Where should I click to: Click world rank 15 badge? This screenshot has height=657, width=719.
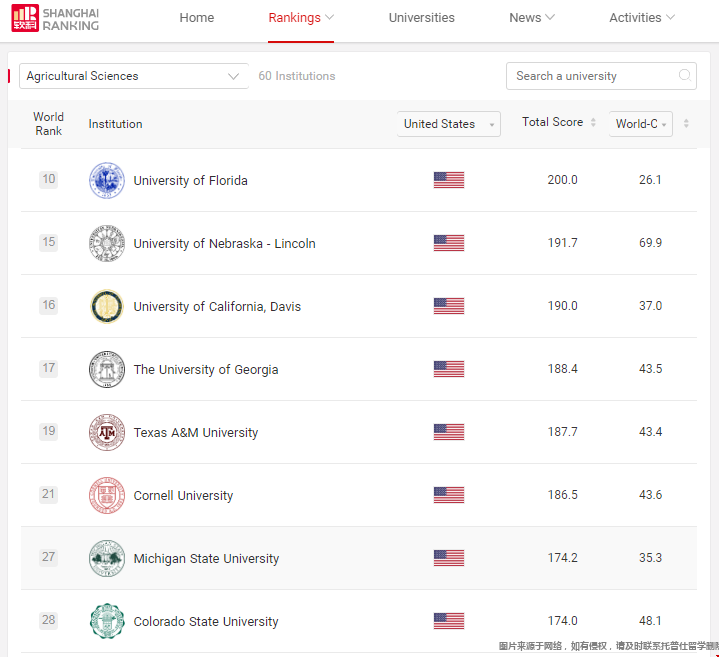pos(49,242)
